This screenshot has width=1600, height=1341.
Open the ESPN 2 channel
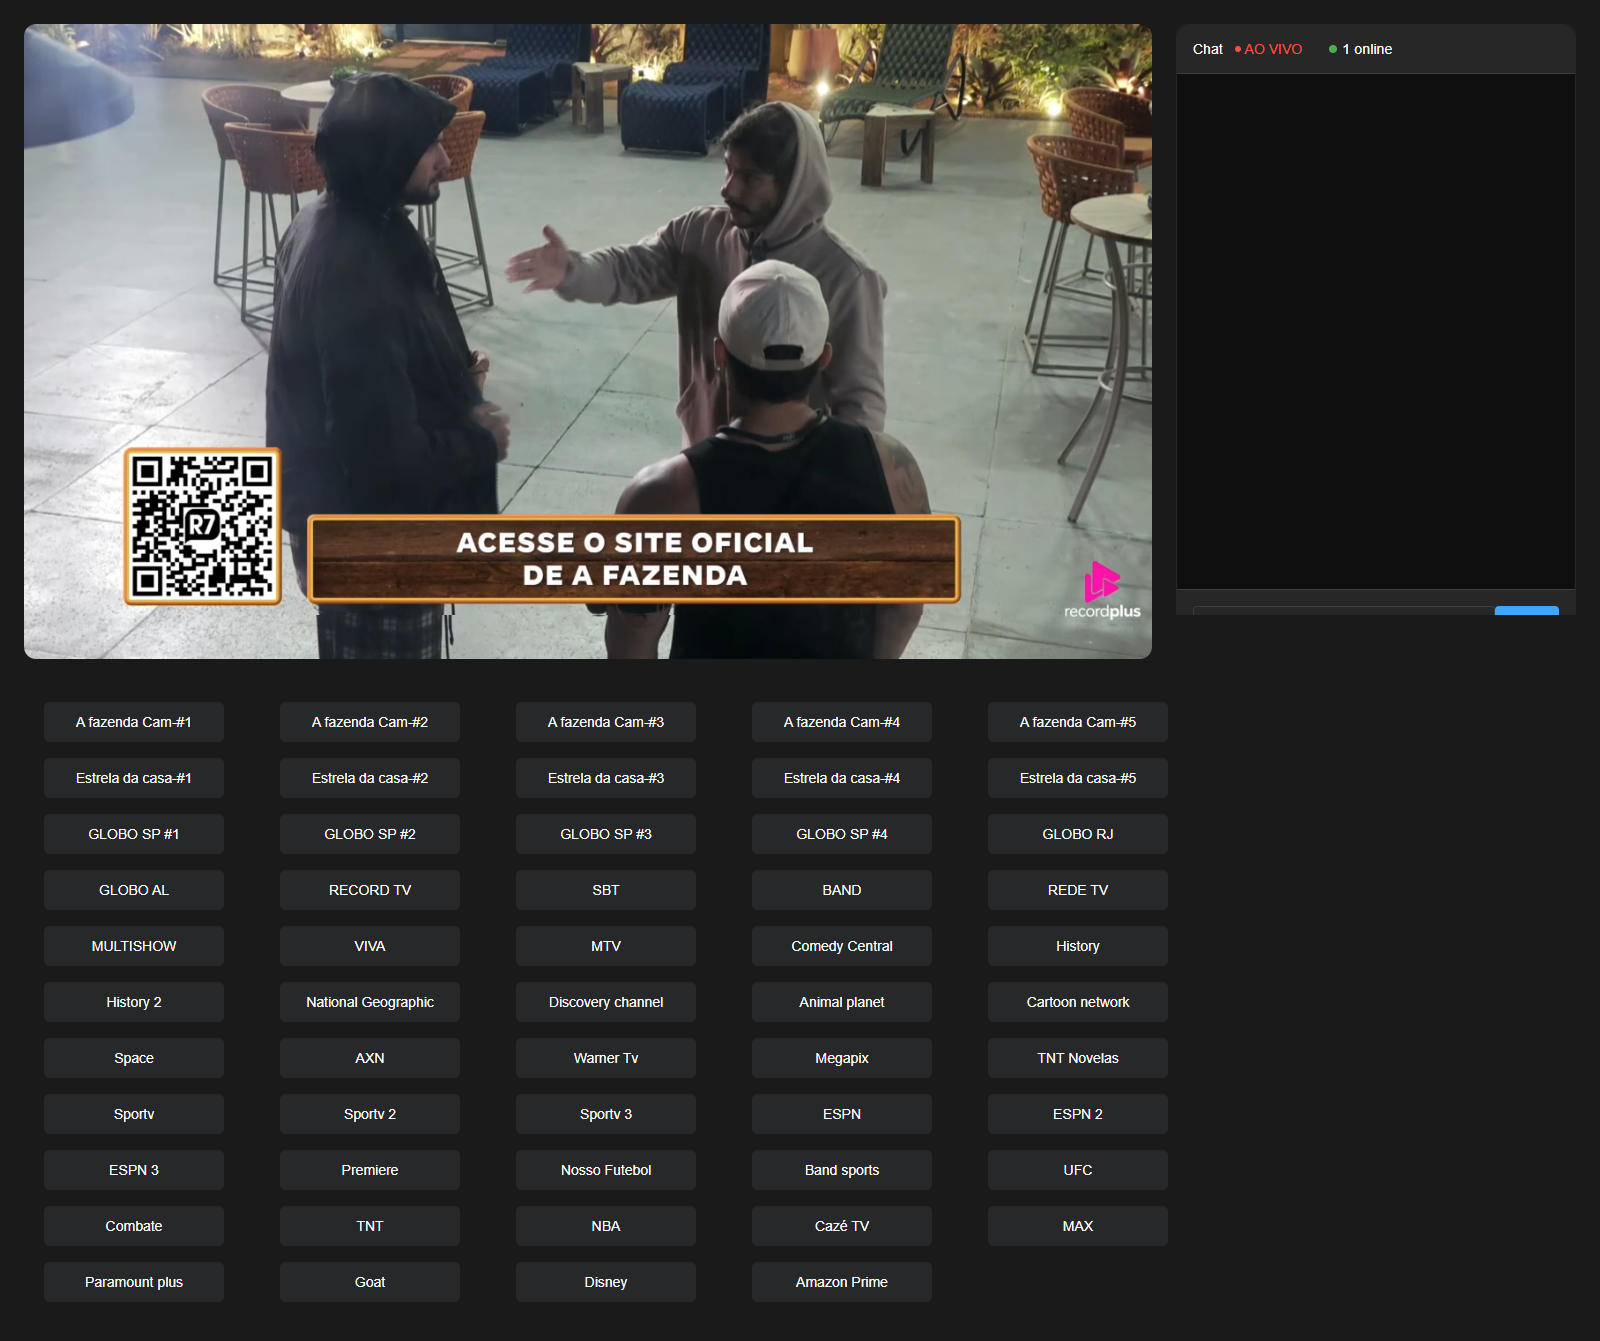(1077, 1114)
